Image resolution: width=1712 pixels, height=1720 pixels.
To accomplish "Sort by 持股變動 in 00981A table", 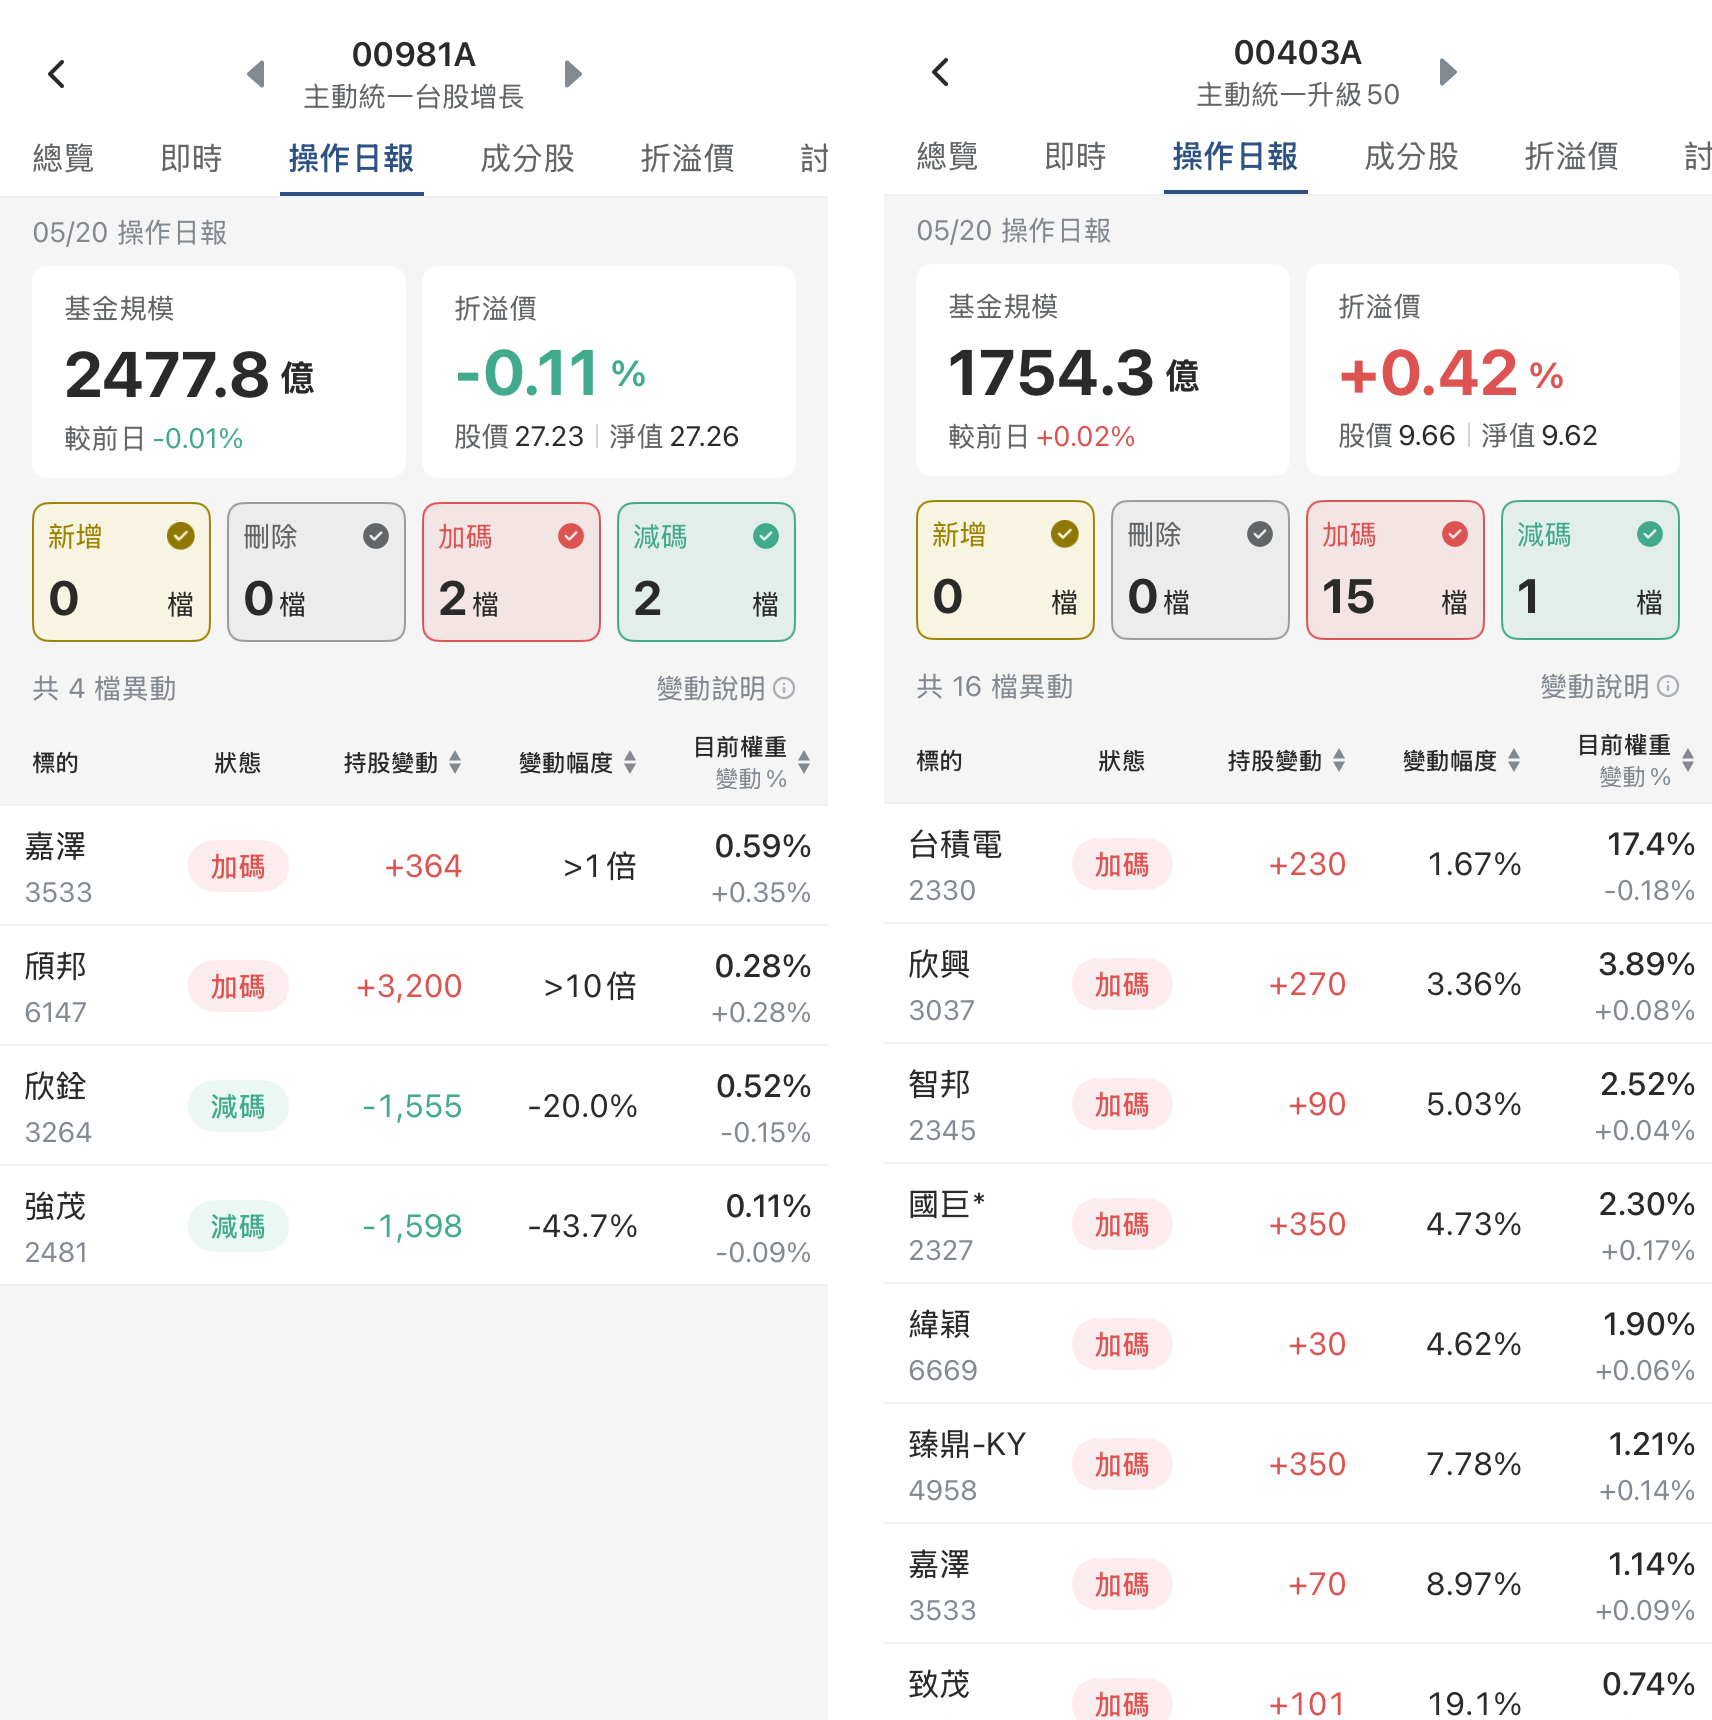I will pyautogui.click(x=402, y=762).
